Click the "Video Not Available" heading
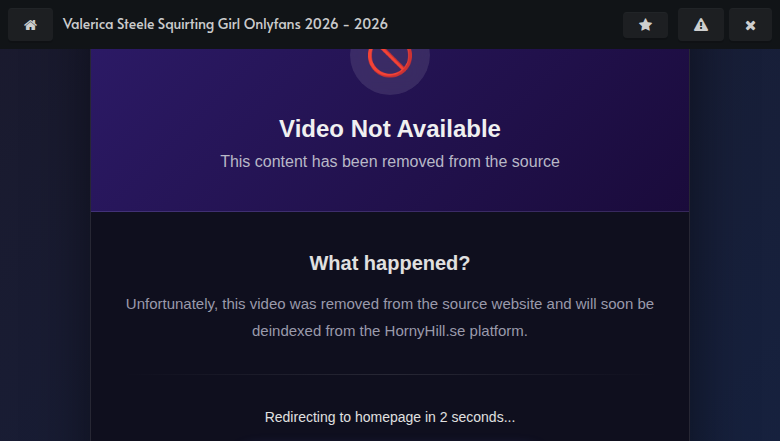Screen dimensions: 780x441 tap(389, 129)
